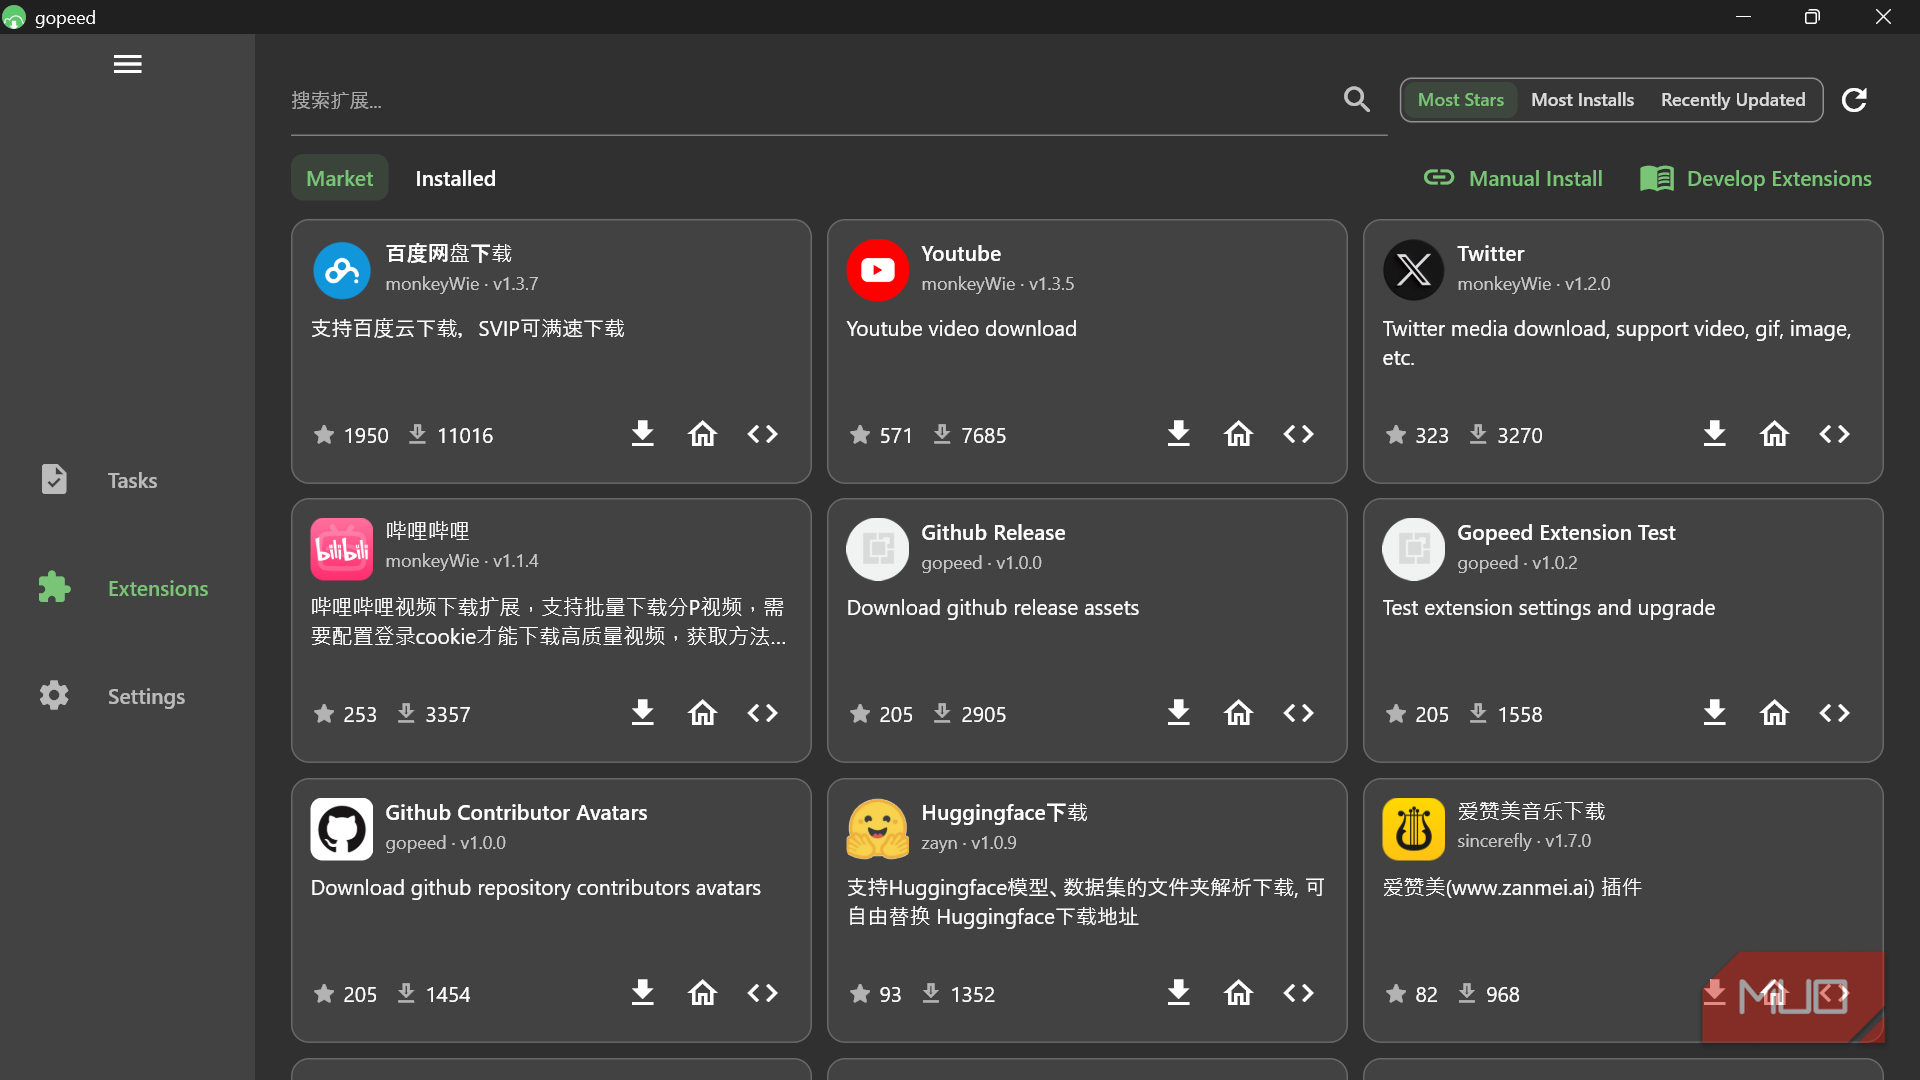Click the Github Release card description
Image resolution: width=1920 pixels, height=1080 pixels.
[992, 608]
